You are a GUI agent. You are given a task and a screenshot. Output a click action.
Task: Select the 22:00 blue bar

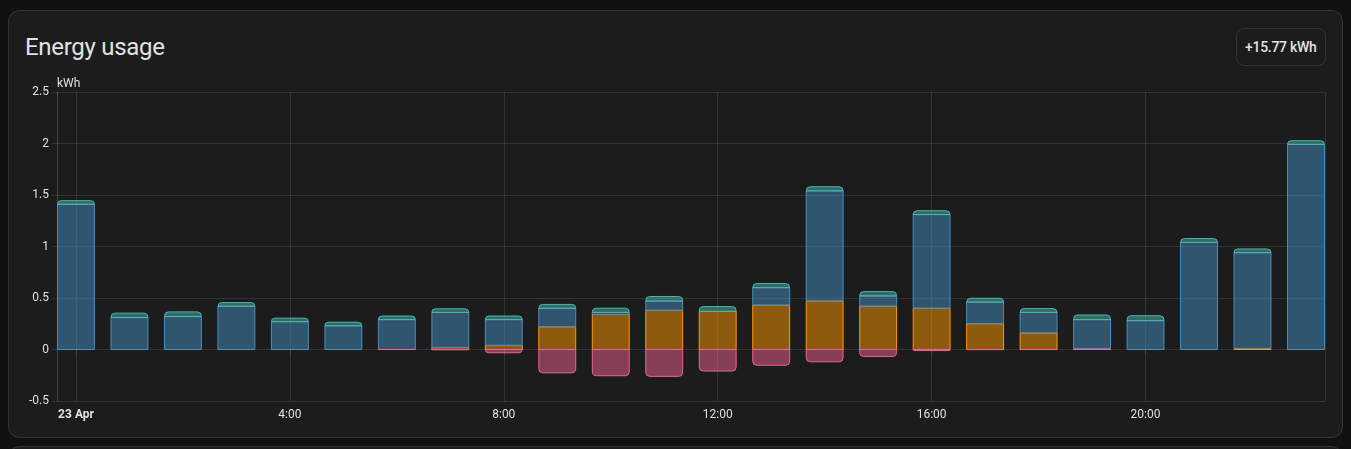click(1252, 300)
